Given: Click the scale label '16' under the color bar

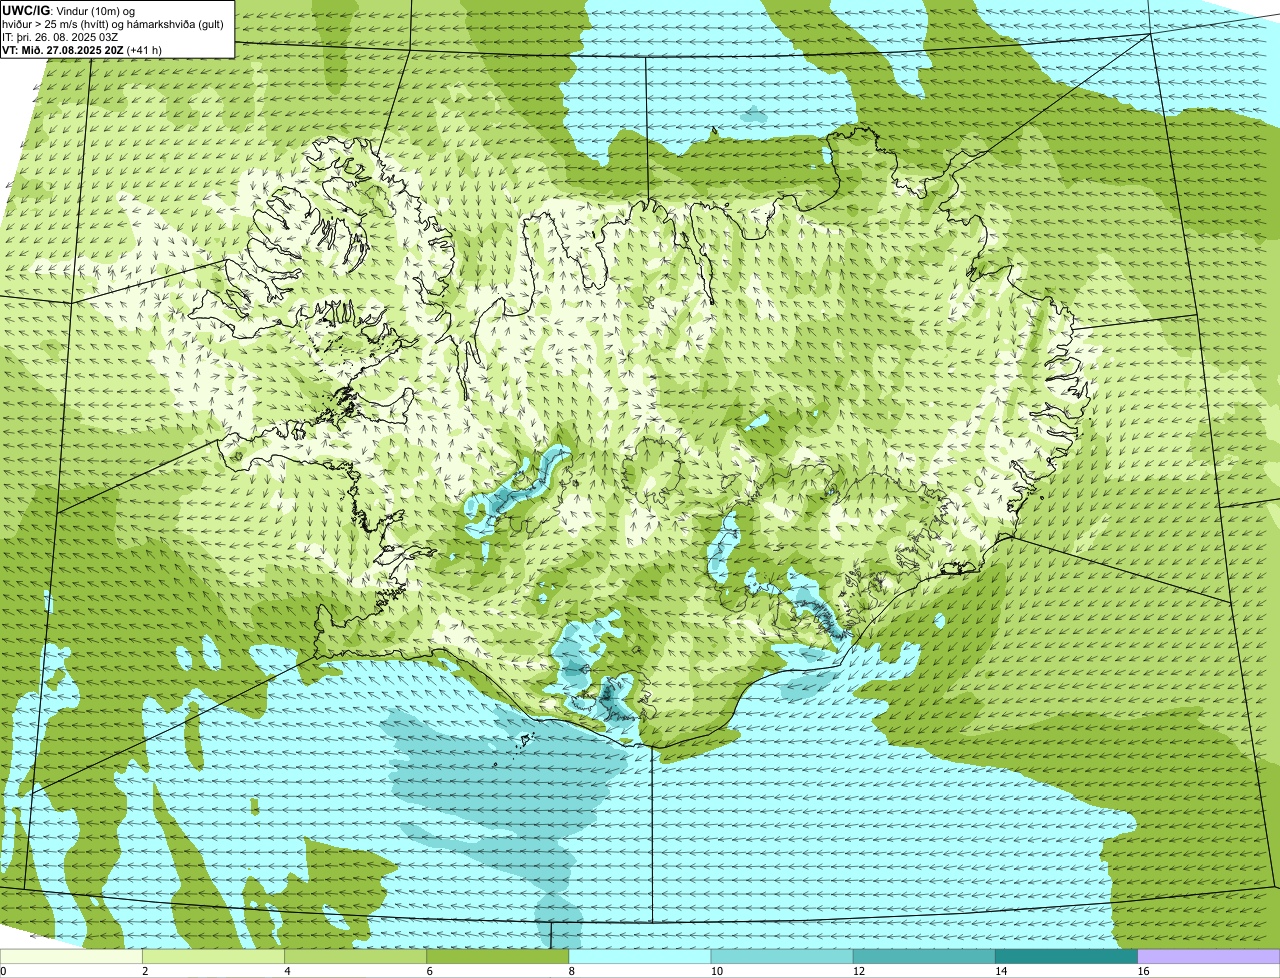Looking at the screenshot, I should (1143, 971).
